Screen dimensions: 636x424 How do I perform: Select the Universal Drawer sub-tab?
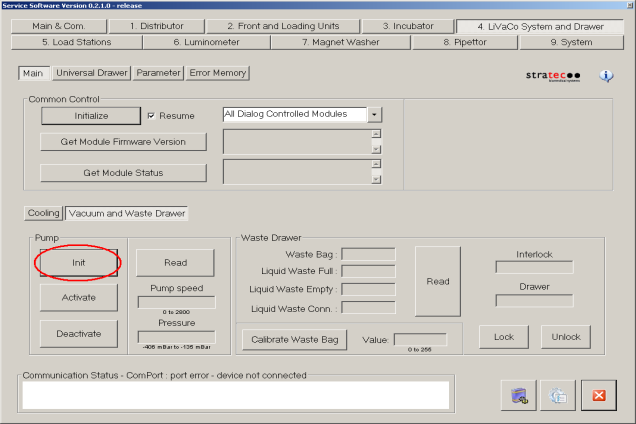pyautogui.click(x=92, y=73)
